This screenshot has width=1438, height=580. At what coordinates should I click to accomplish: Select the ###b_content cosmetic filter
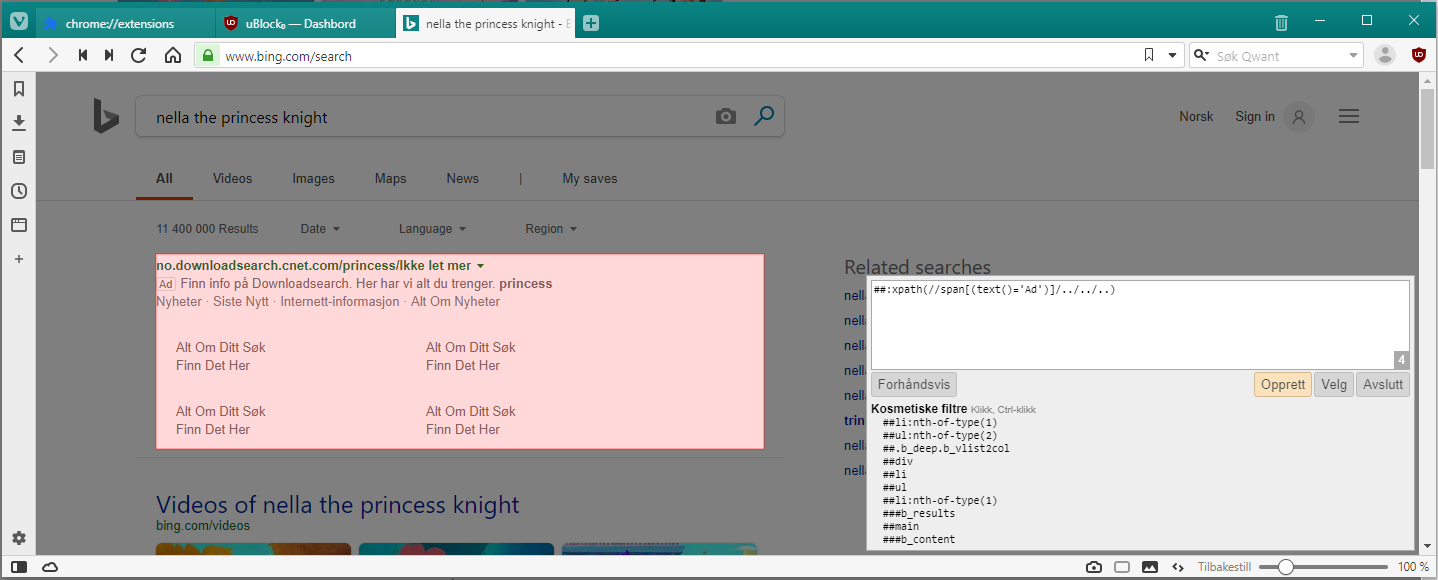coord(919,540)
